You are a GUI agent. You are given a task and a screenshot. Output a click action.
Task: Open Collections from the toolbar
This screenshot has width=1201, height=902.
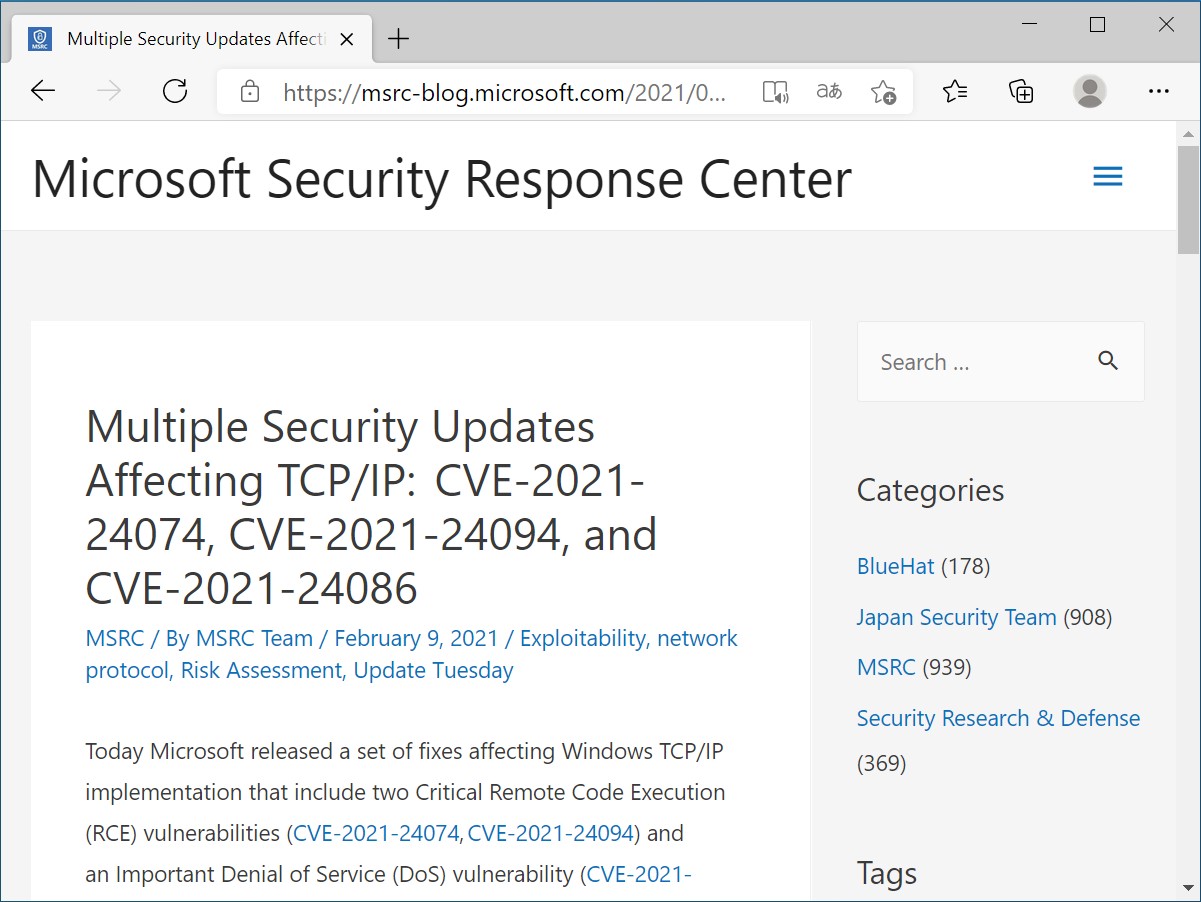[1021, 91]
